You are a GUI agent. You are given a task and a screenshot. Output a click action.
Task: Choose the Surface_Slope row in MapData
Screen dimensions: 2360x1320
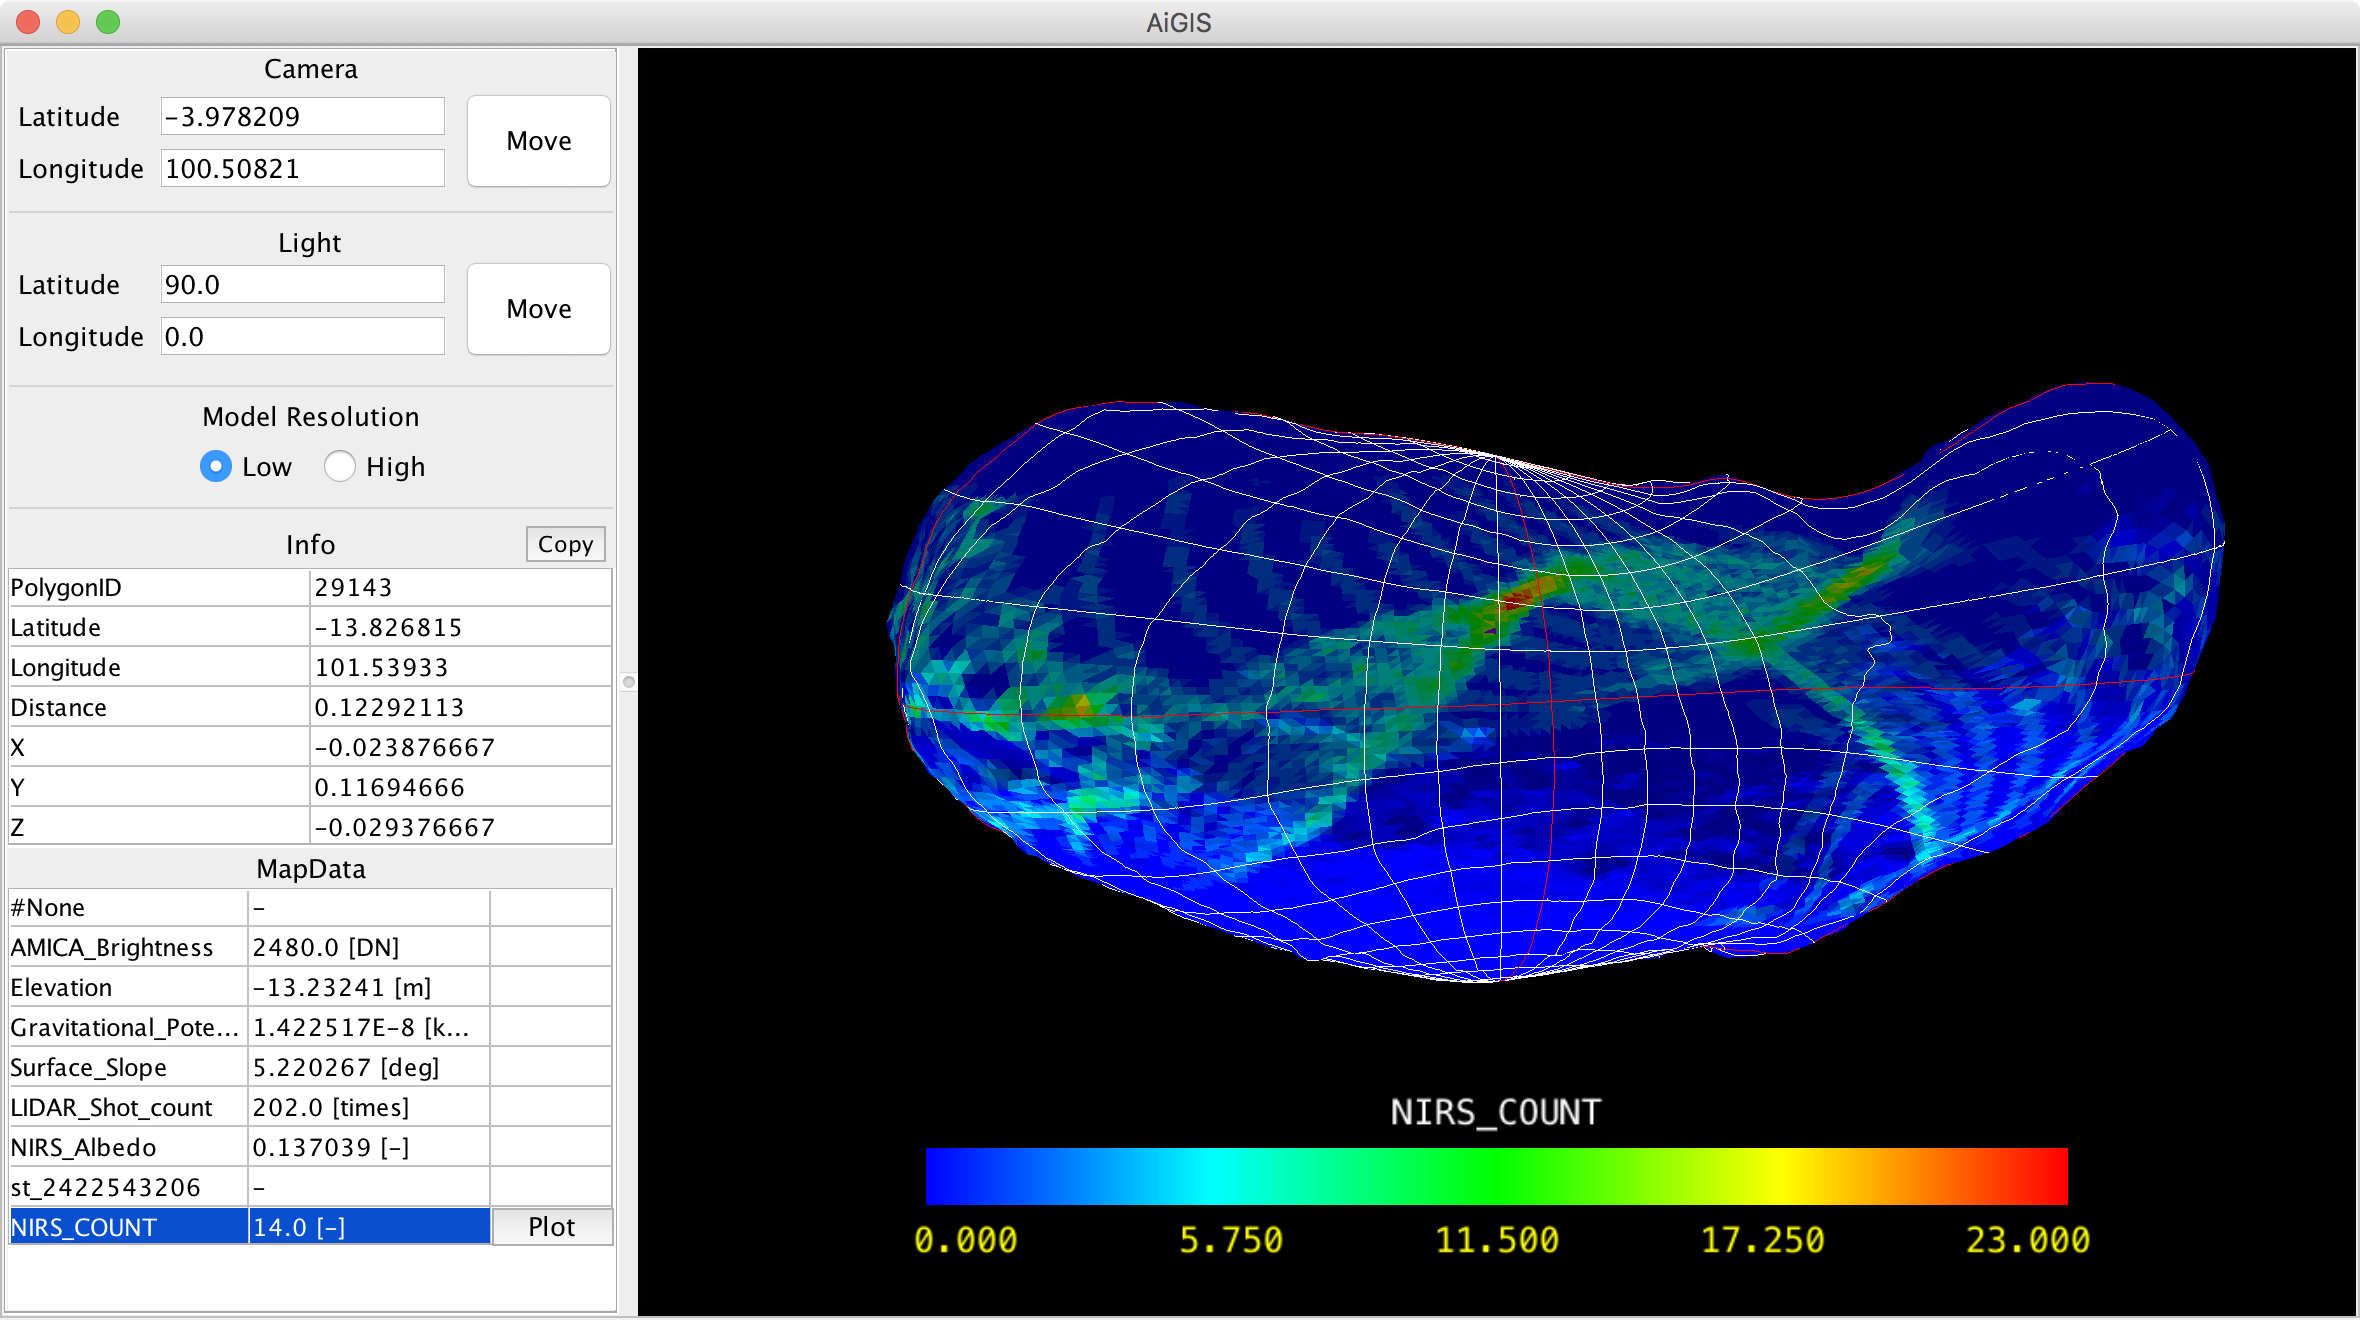(x=128, y=1068)
